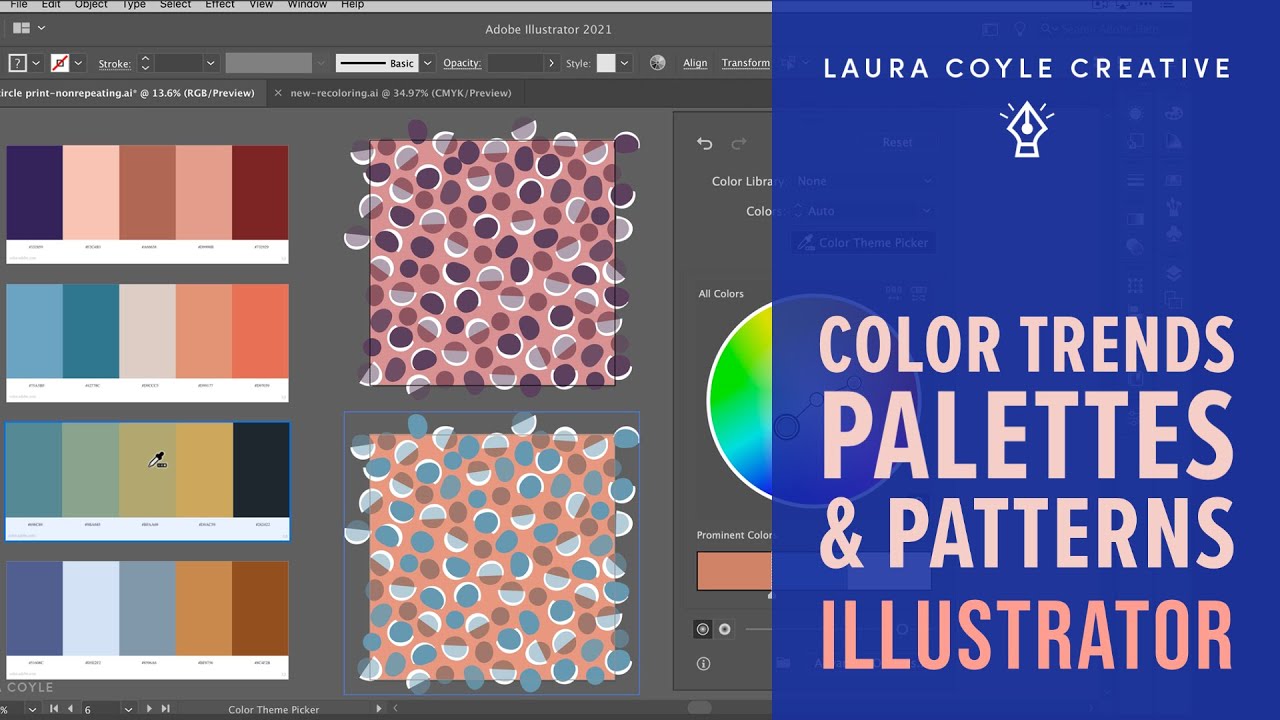The width and height of the screenshot is (1280, 720).
Task: Open the stroke weight dropdown
Action: coord(210,63)
